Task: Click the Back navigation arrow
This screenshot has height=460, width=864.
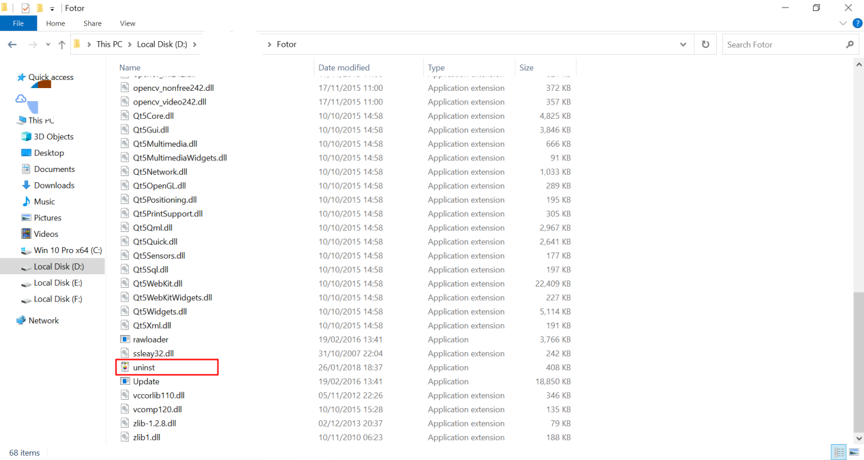Action: coord(12,44)
